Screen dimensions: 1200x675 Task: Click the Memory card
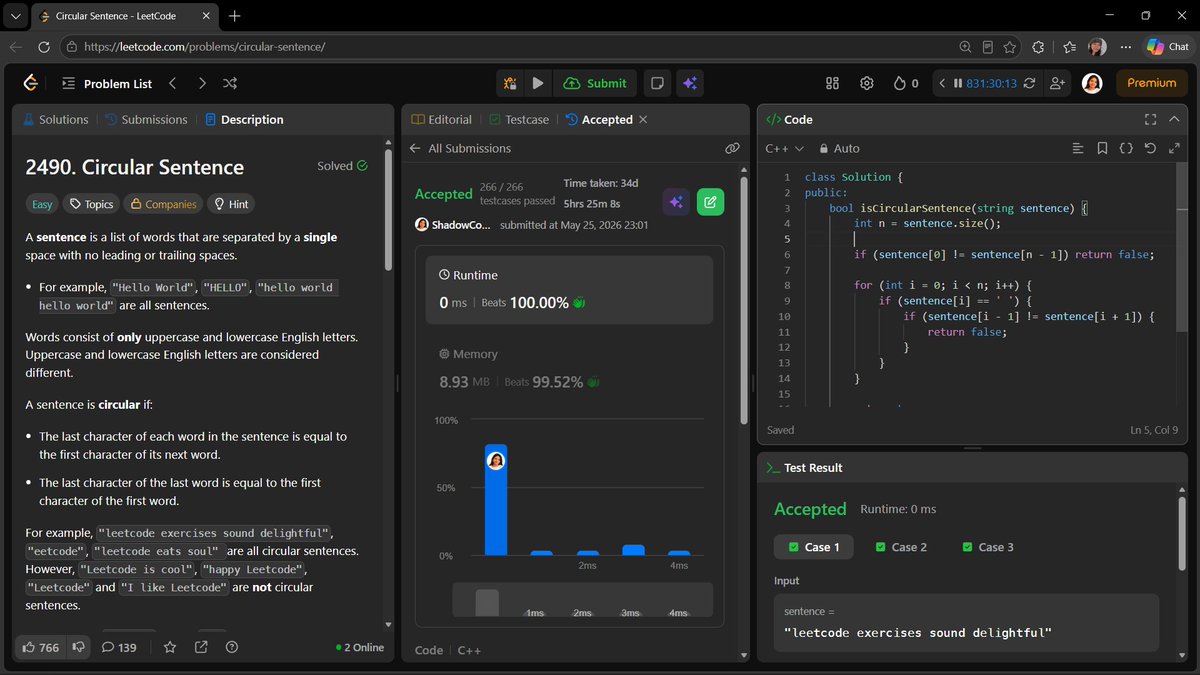point(569,368)
